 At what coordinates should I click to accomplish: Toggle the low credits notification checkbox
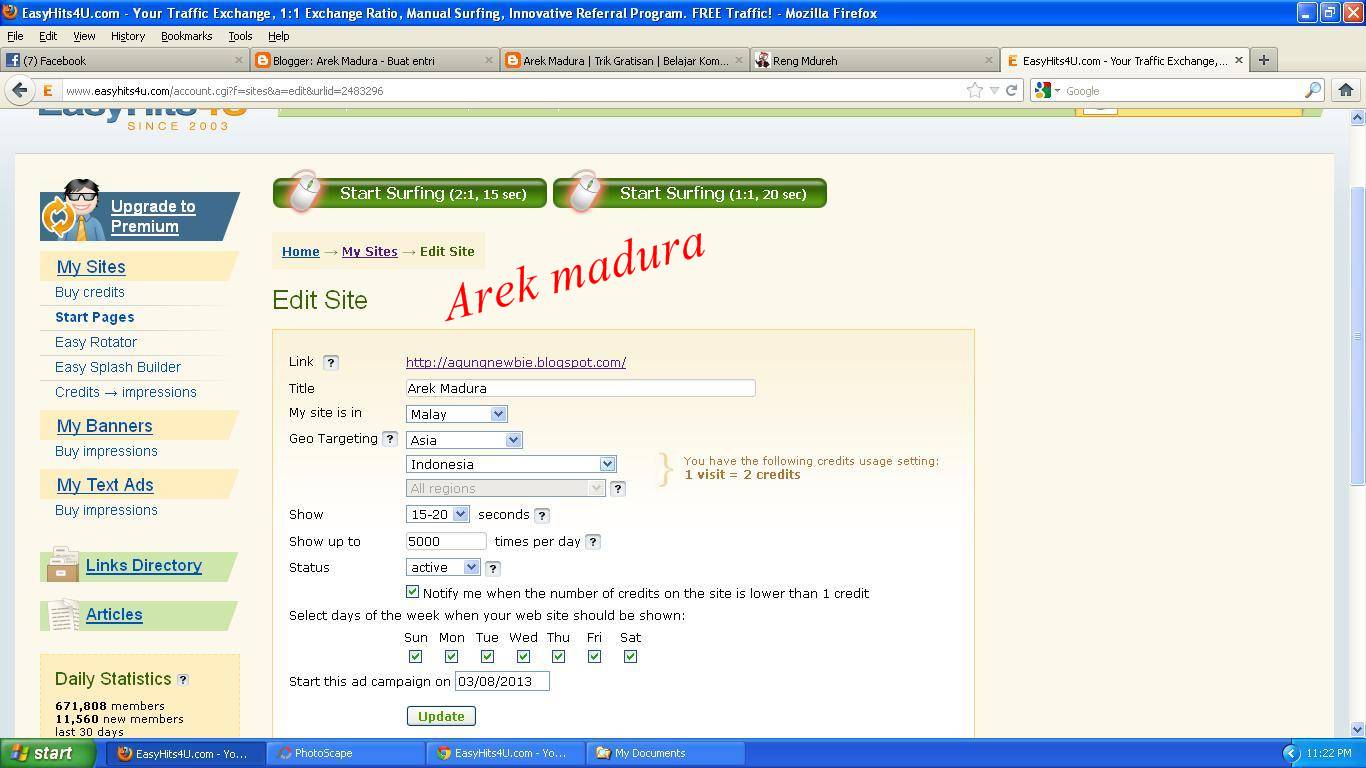click(x=413, y=592)
